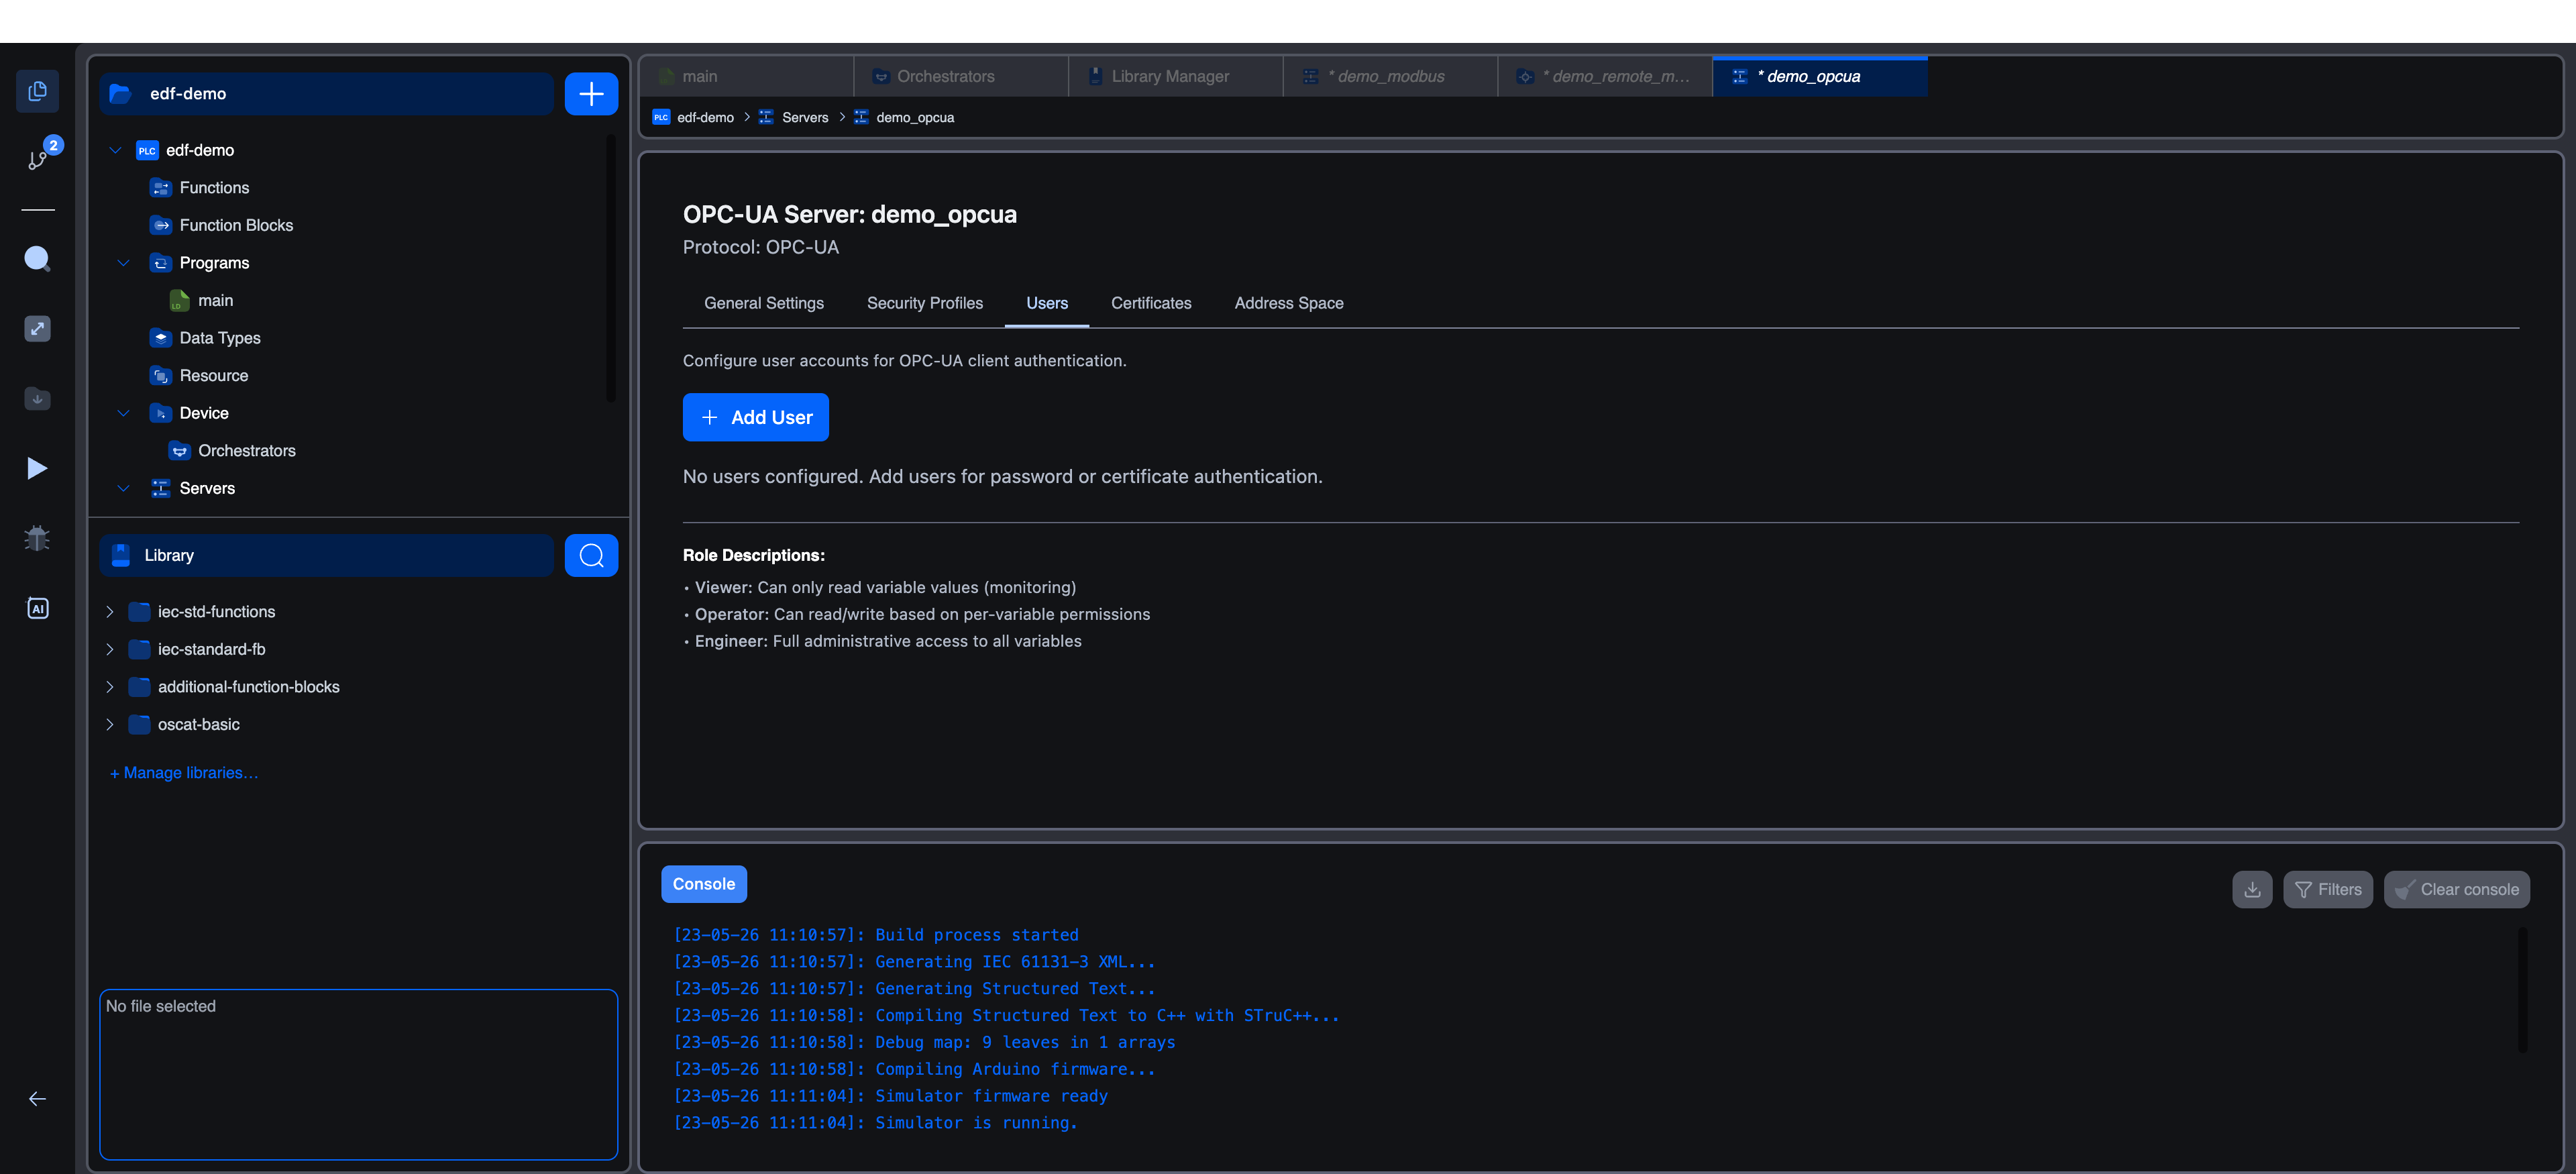Click the Functions folder icon

coord(160,188)
